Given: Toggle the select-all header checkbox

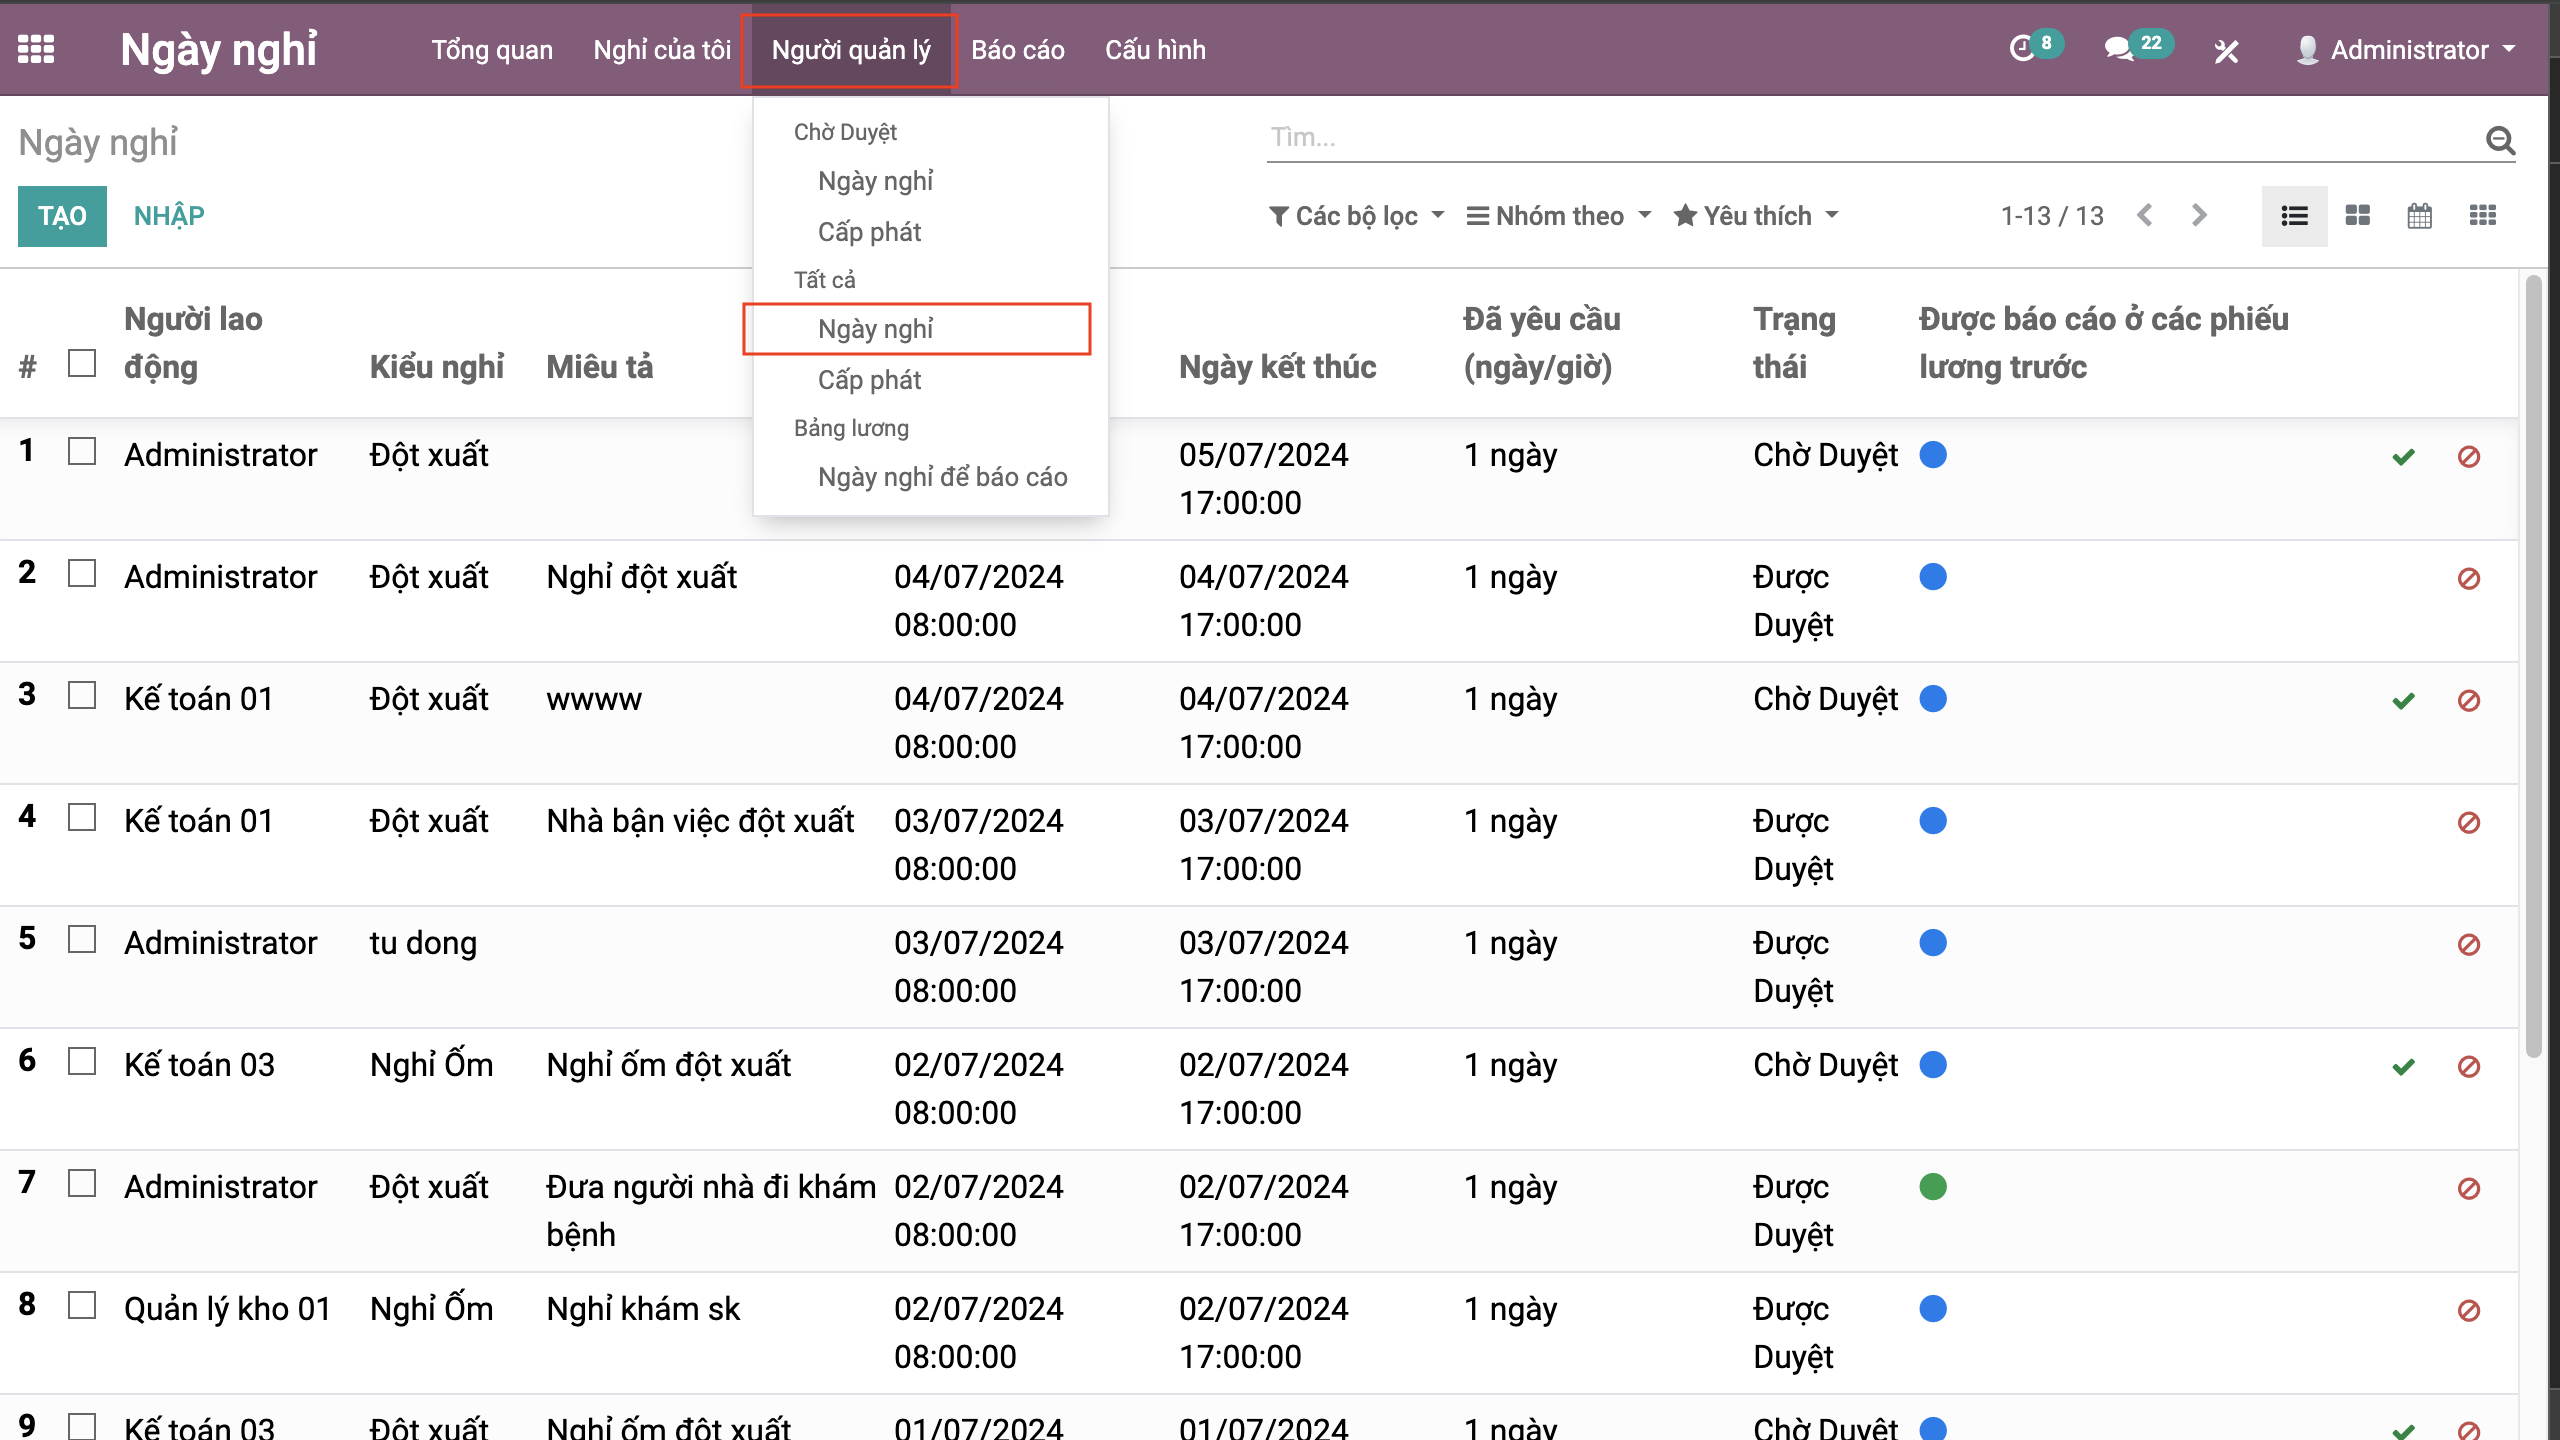Looking at the screenshot, I should 82,363.
